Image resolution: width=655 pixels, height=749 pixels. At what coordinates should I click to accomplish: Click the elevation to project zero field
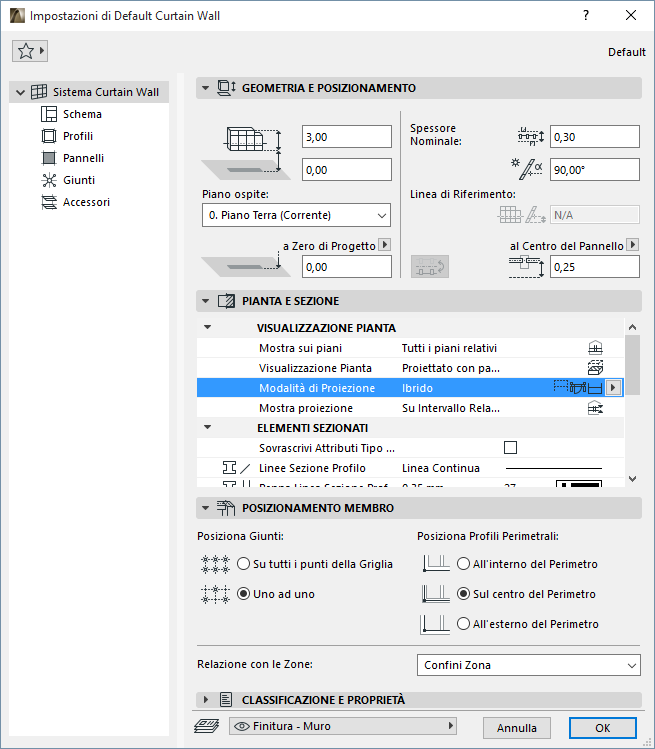tap(346, 267)
